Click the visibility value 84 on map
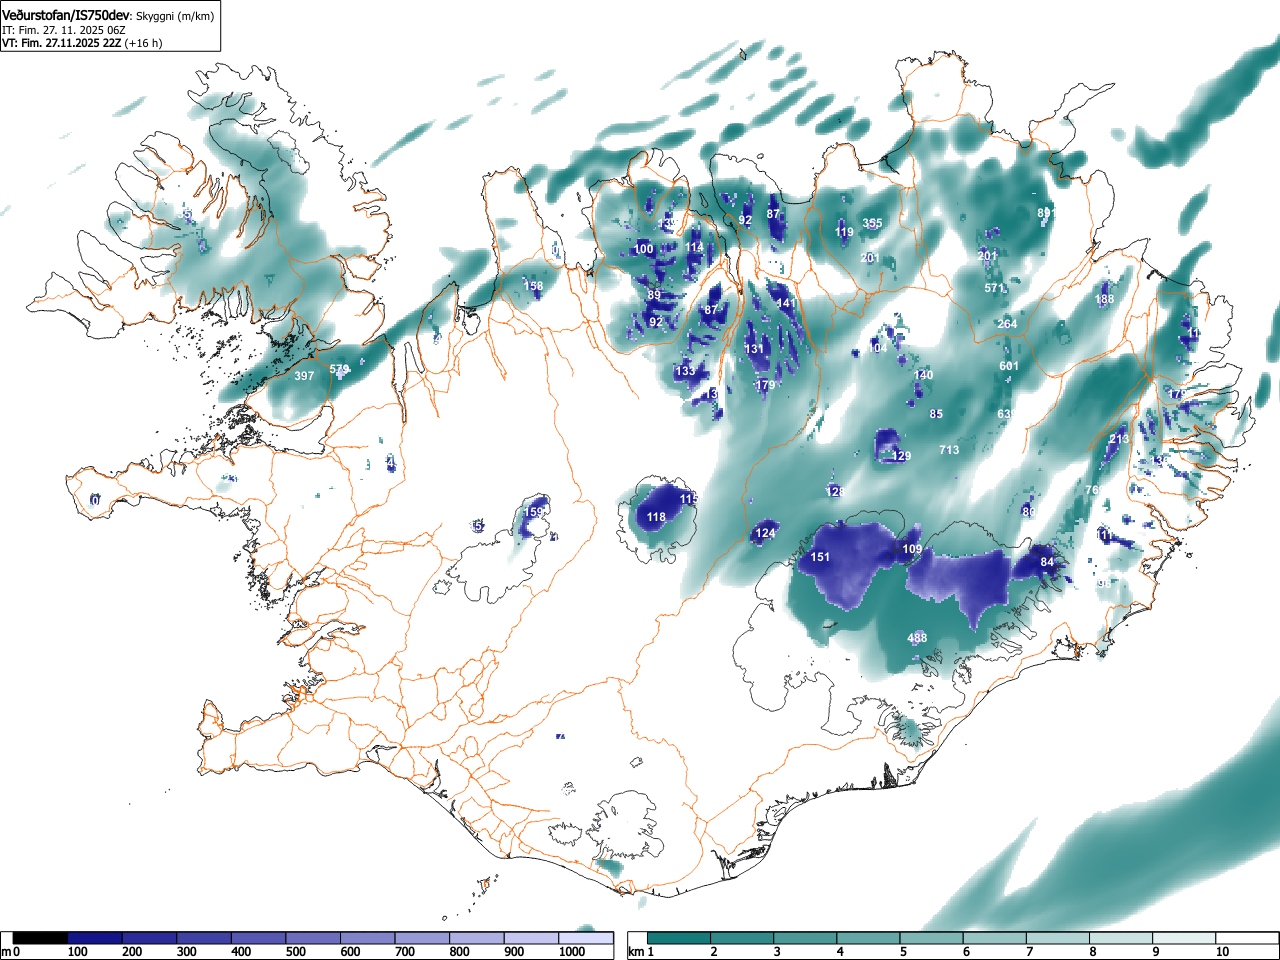The image size is (1280, 960). point(1047,562)
